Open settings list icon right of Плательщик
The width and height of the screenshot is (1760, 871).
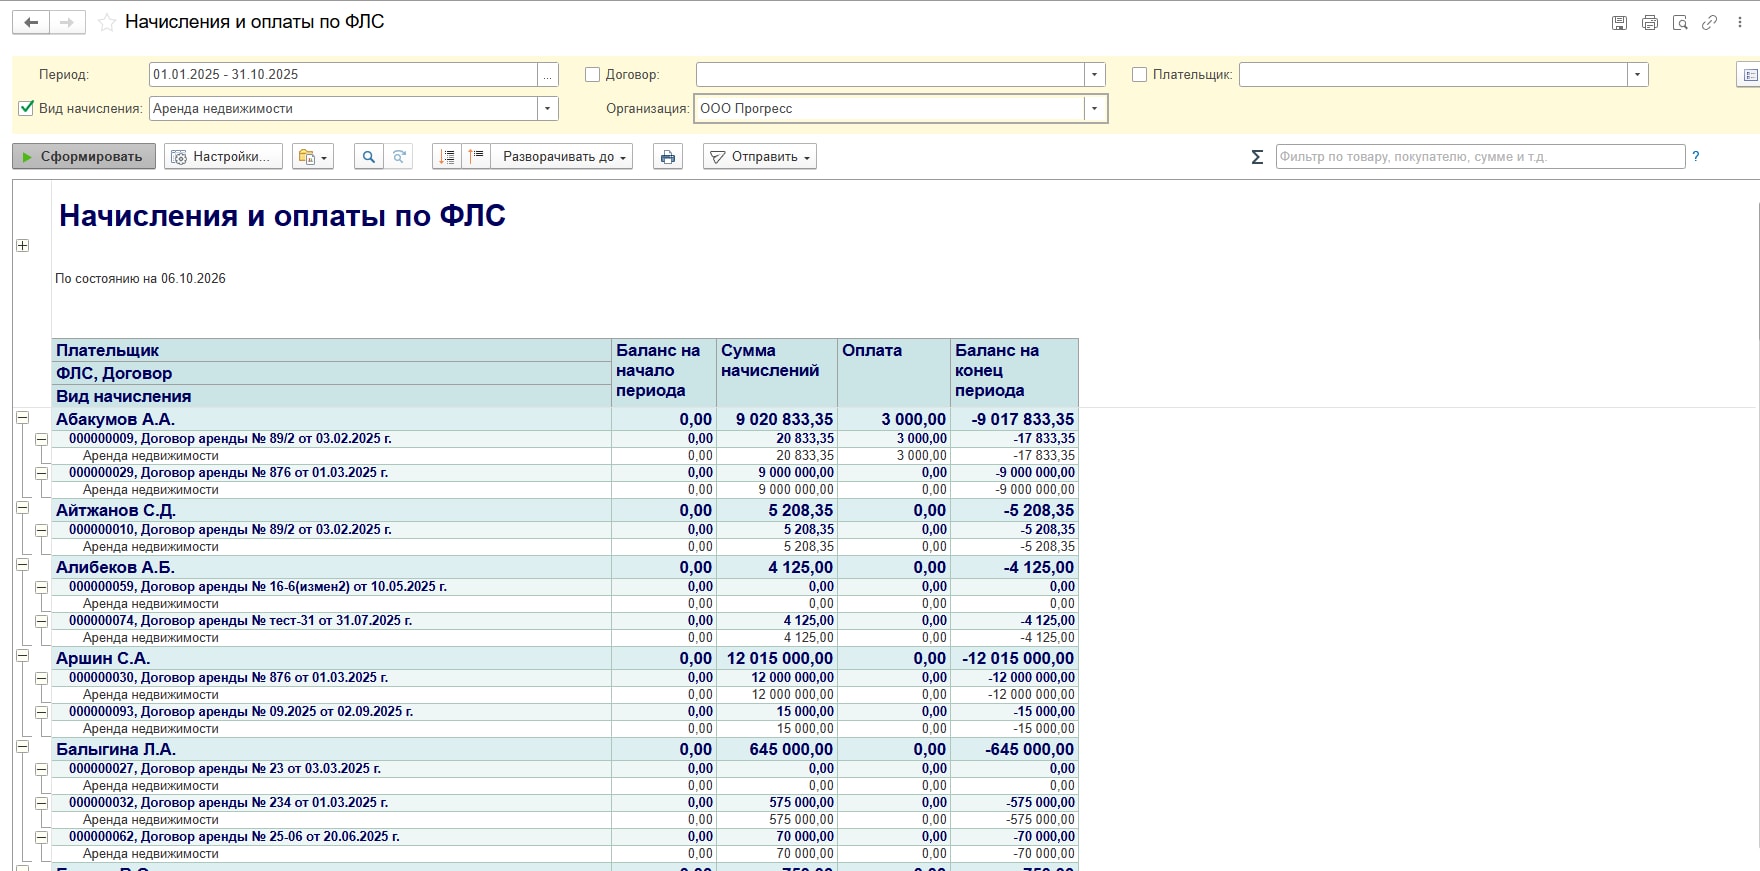tap(1749, 75)
